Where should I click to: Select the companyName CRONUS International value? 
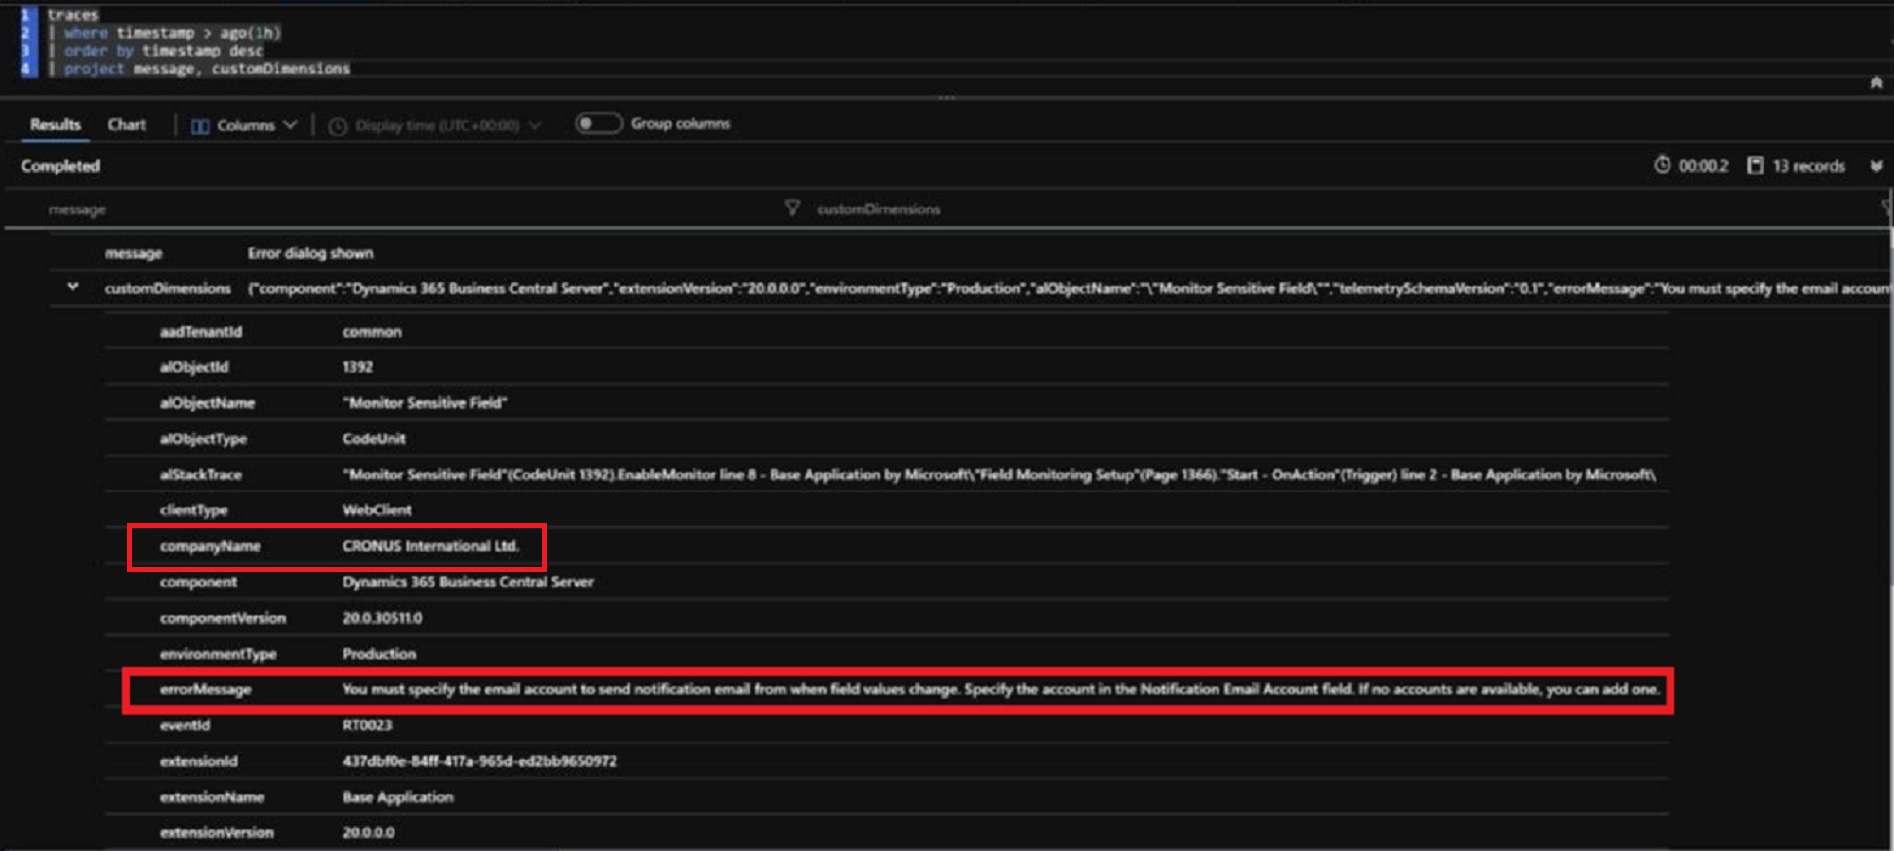point(430,546)
